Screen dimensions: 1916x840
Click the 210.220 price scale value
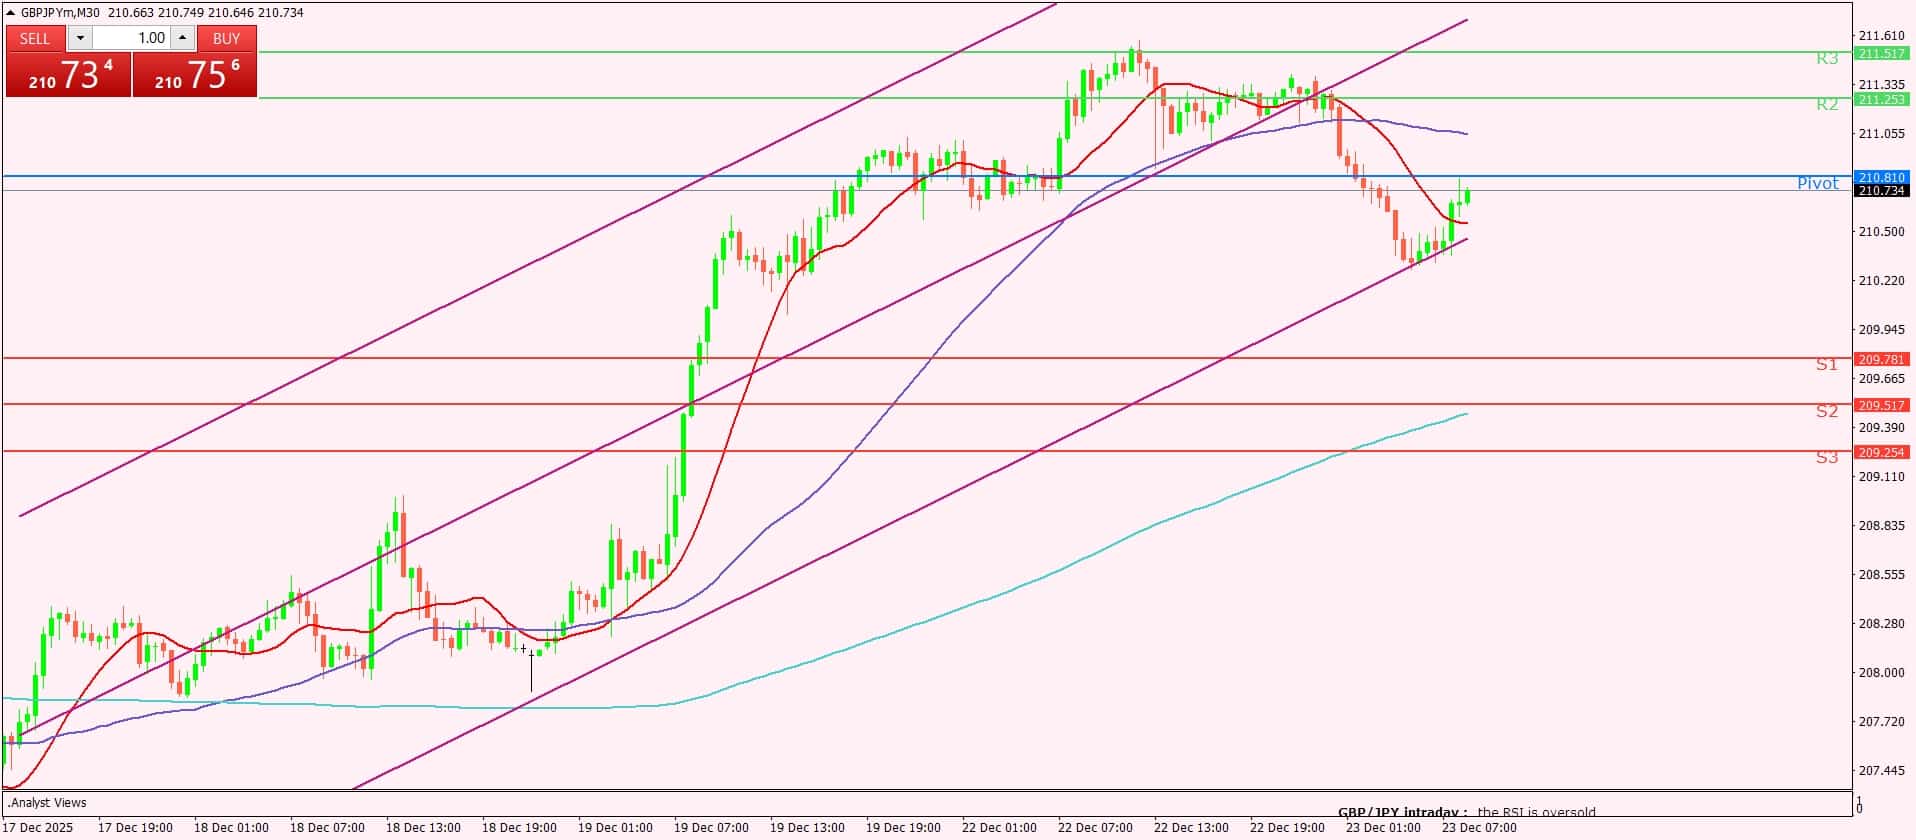pyautogui.click(x=1881, y=280)
